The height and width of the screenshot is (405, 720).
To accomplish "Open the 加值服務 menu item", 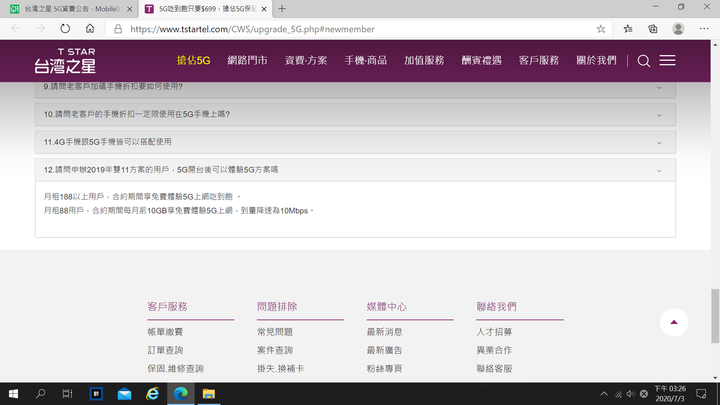I will coord(424,60).
